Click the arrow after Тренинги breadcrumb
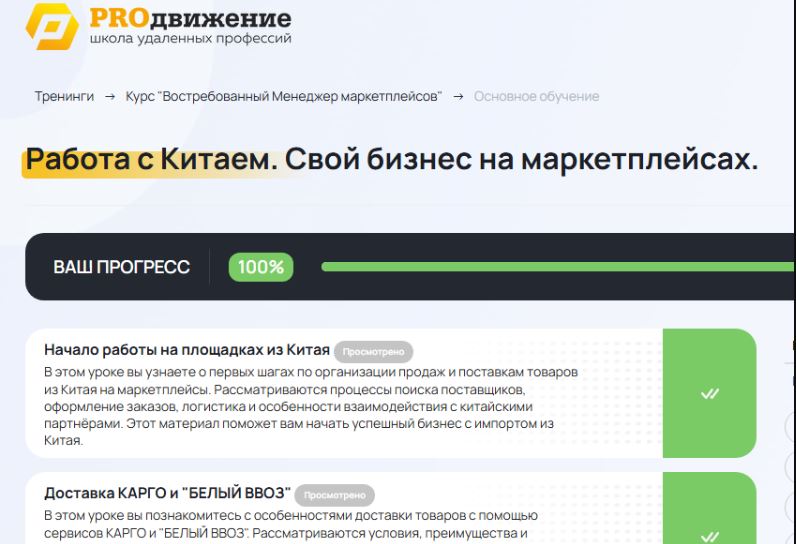Image resolution: width=796 pixels, height=544 pixels. tap(110, 97)
